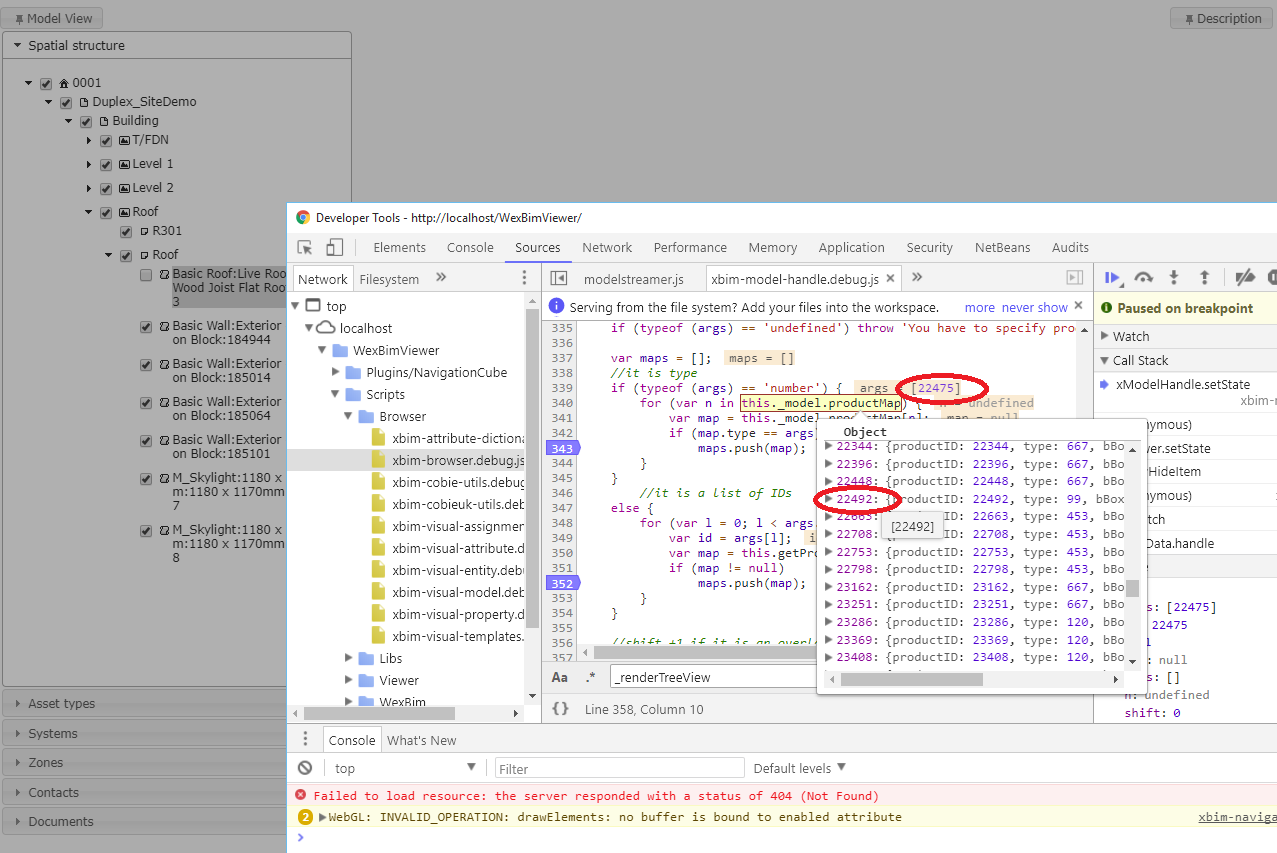Viewport: 1277px width, 853px height.
Task: Step over next function call
Action: (1143, 277)
